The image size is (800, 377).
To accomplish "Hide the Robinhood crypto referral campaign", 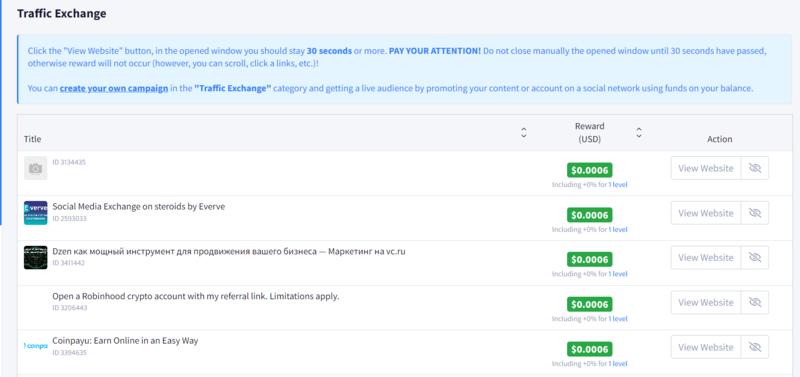I will tap(755, 303).
